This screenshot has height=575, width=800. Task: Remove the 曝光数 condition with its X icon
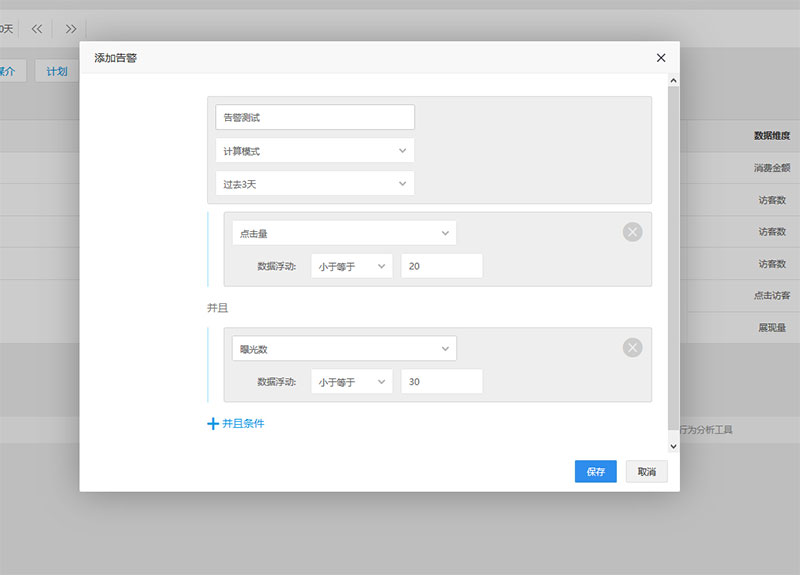click(x=632, y=348)
